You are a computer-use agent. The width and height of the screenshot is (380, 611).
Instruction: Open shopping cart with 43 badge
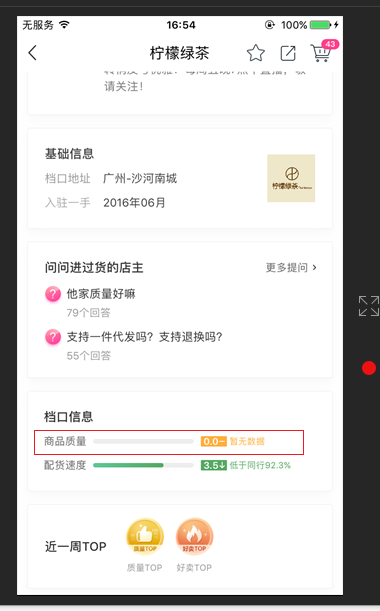[323, 52]
